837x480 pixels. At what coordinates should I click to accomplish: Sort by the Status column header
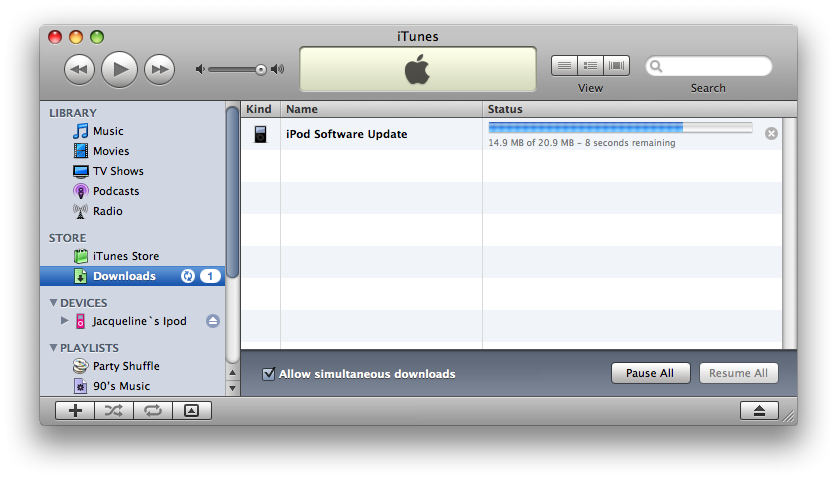(x=639, y=109)
